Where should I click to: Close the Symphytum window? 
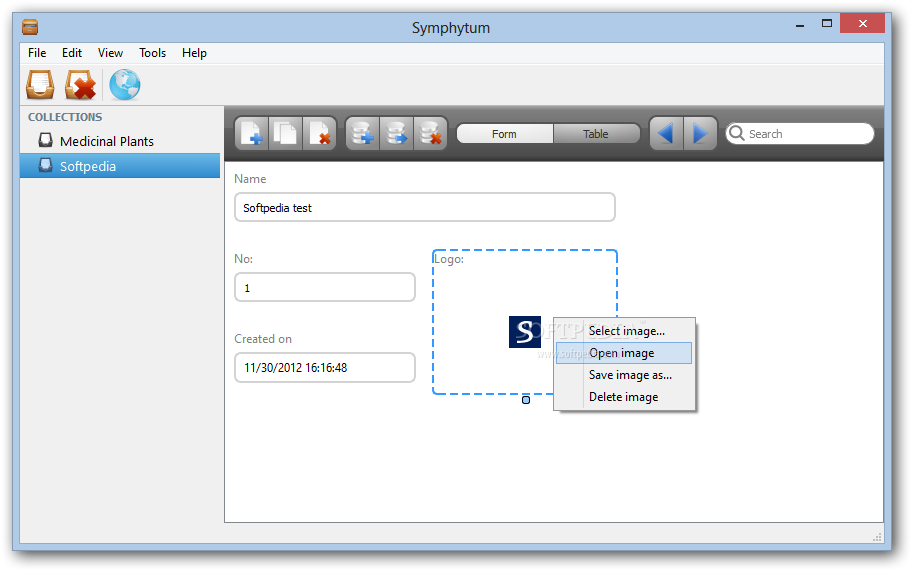pos(863,24)
